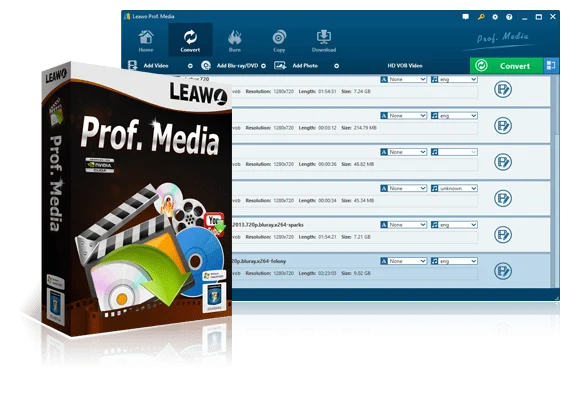
Task: Expand the Add Video dropdown arrow
Action: coord(190,66)
